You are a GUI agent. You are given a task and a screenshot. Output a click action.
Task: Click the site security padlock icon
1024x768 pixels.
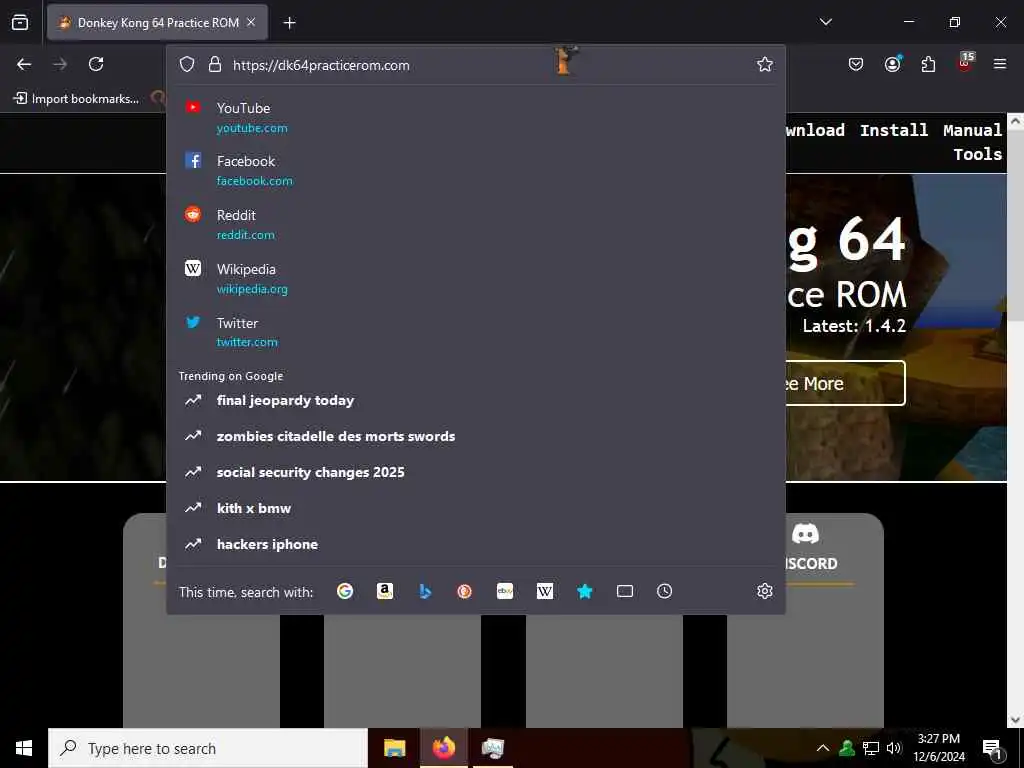coord(215,64)
